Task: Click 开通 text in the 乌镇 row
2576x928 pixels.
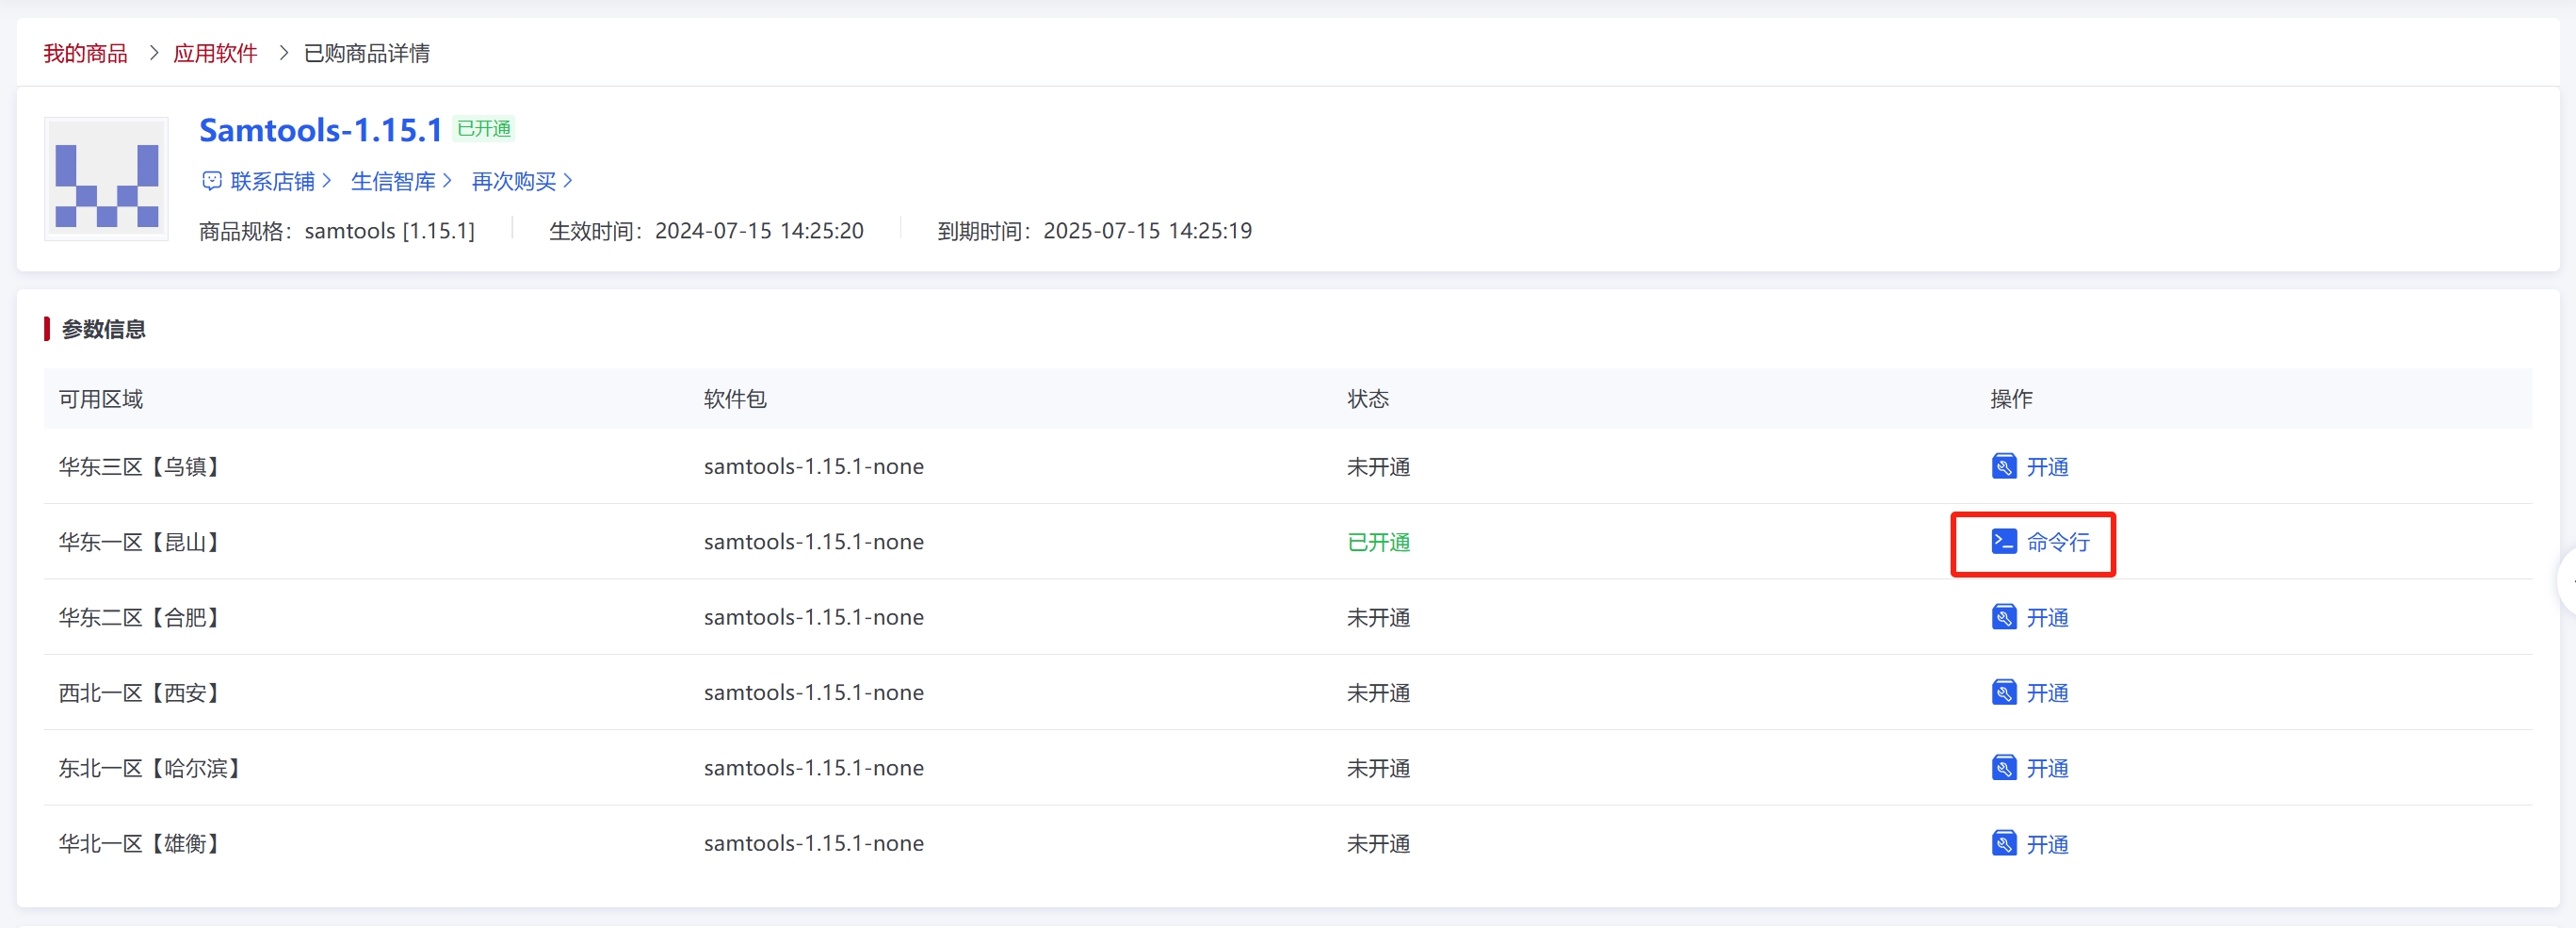Action: (2047, 467)
